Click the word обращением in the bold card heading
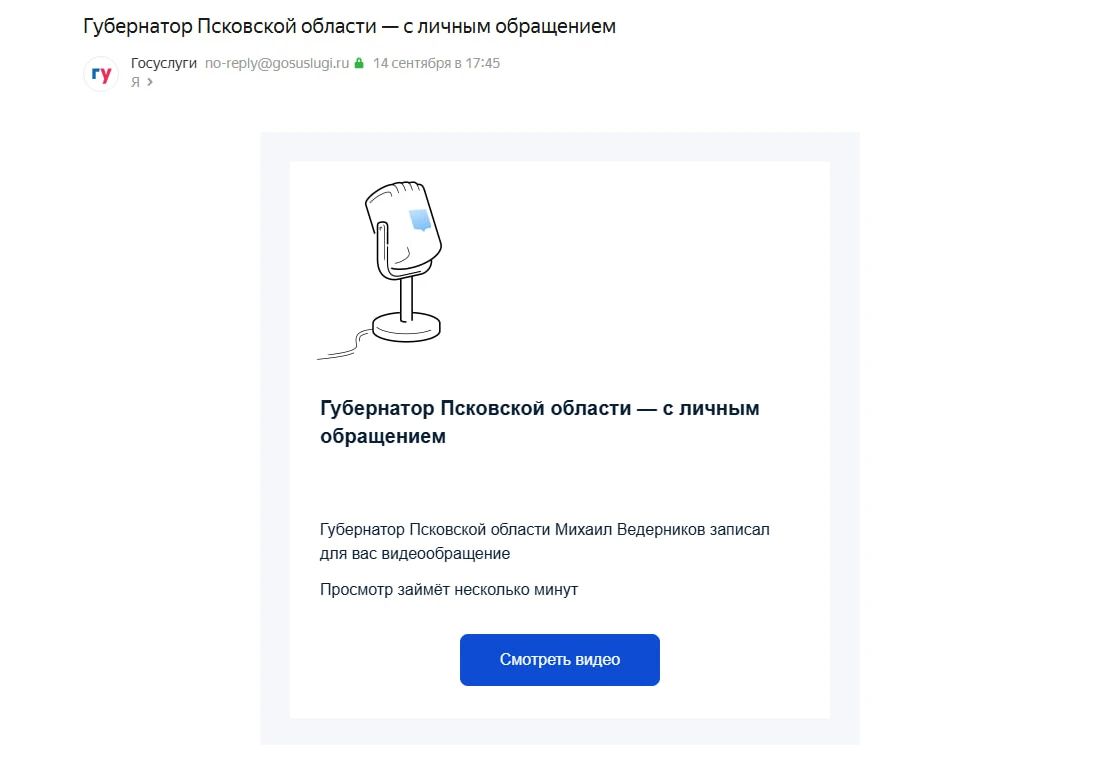Image resolution: width=1106 pixels, height=774 pixels. 383,436
